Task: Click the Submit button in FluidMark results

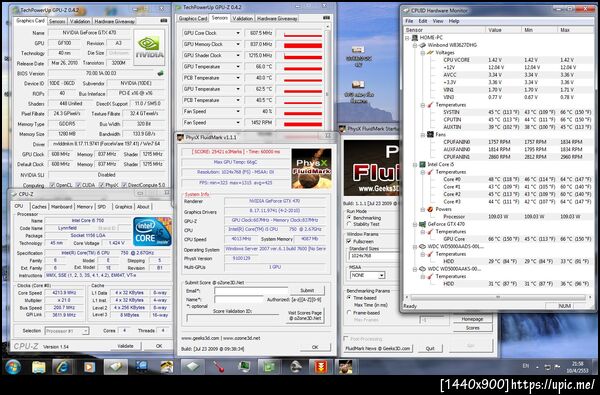Action: 307,291
